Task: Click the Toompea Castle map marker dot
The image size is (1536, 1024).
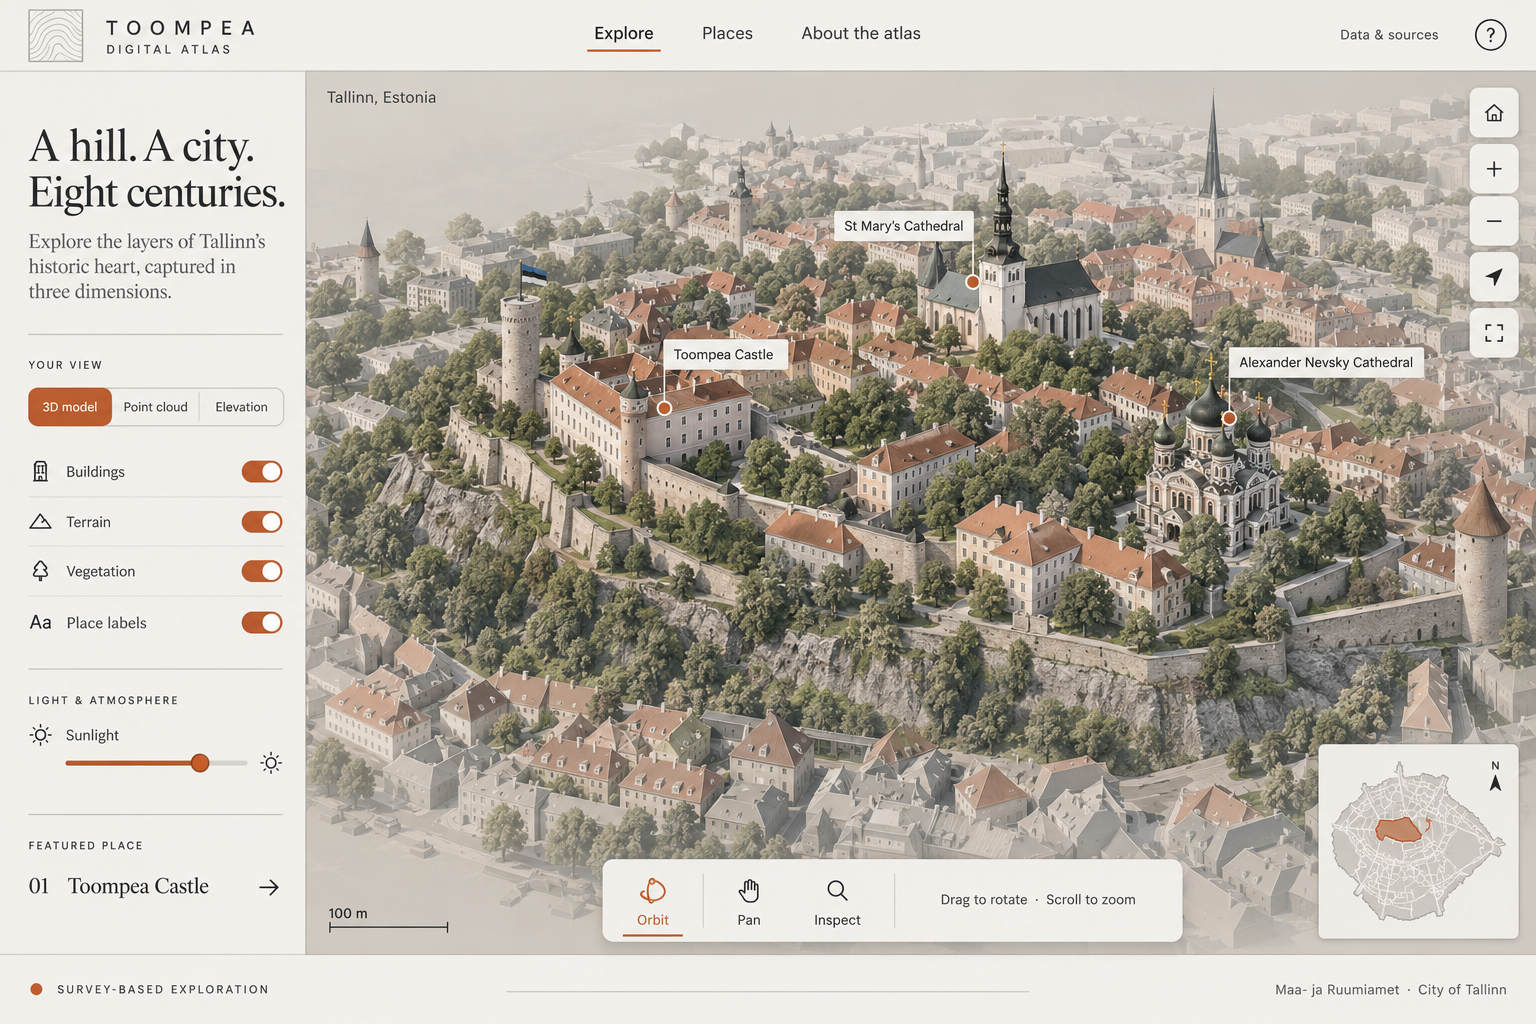Action: click(664, 408)
